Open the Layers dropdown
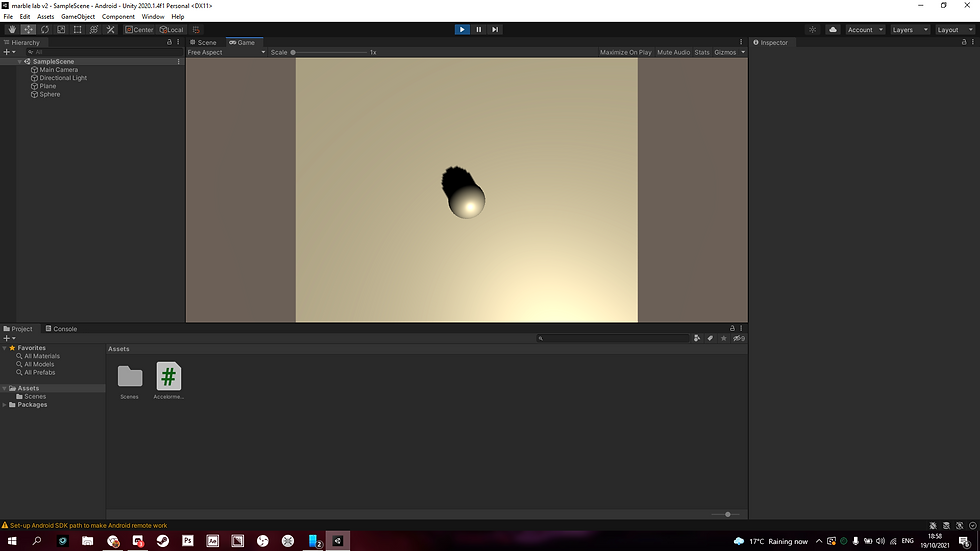Image resolution: width=980 pixels, height=551 pixels. coord(910,29)
